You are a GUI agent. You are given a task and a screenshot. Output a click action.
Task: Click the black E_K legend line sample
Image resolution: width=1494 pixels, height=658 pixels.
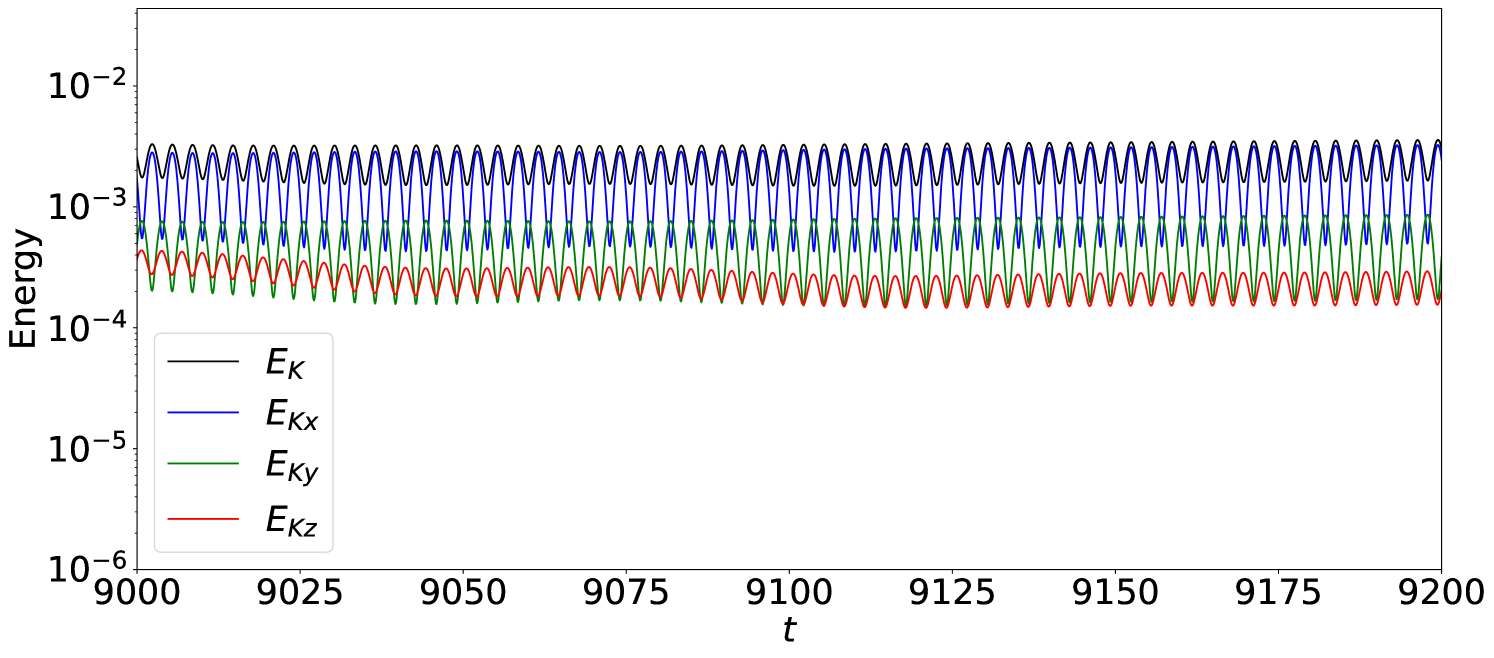pos(204,360)
